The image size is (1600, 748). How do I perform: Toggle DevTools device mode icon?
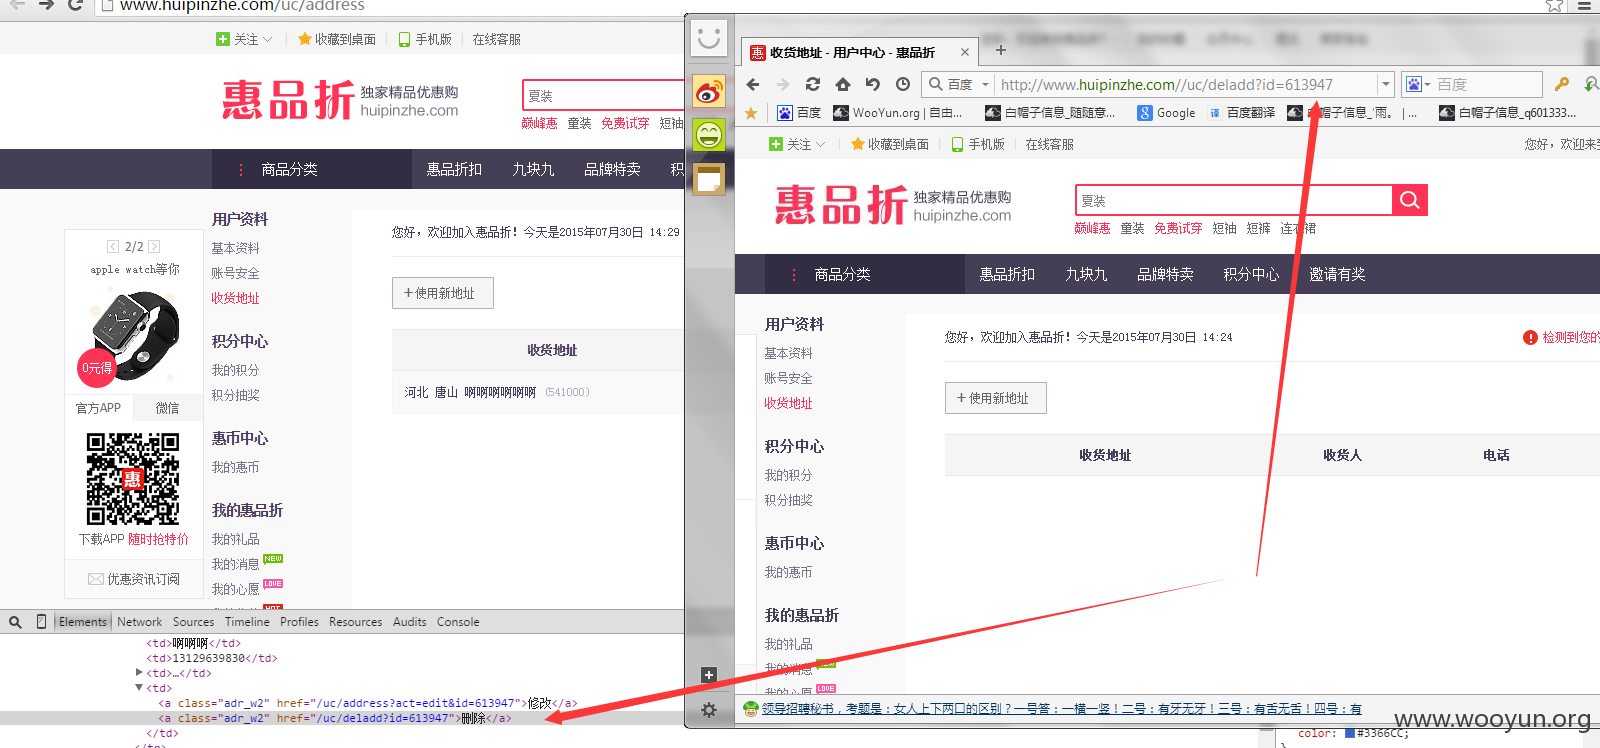tap(41, 622)
